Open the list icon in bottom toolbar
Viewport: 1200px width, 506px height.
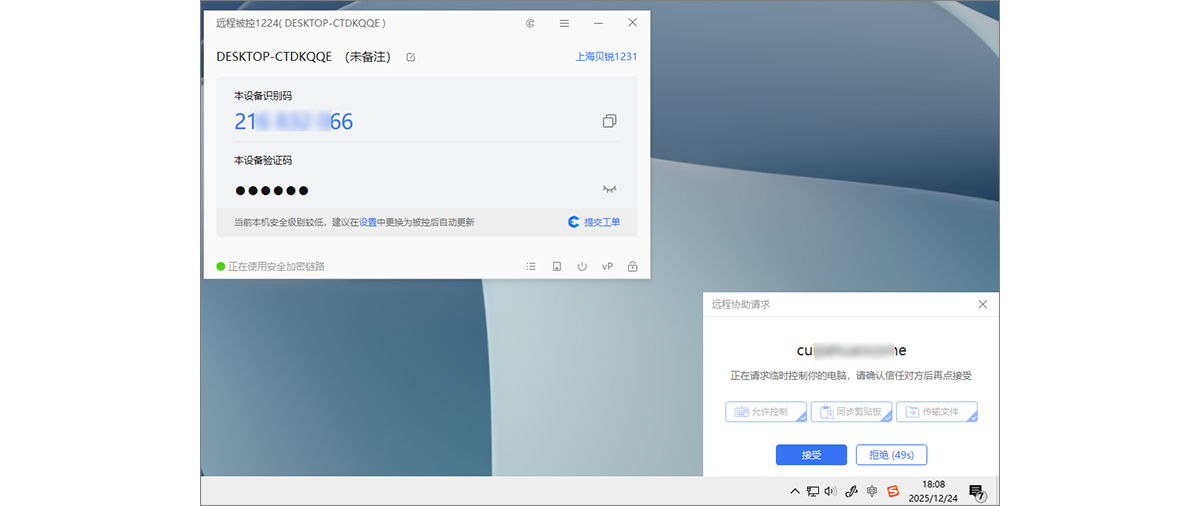tap(531, 267)
